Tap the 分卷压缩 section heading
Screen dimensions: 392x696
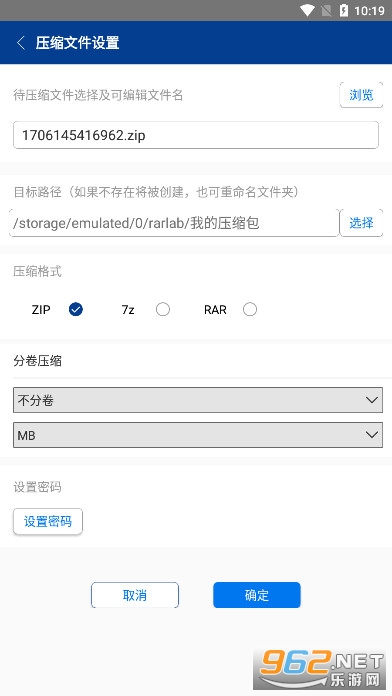[x=37, y=361]
